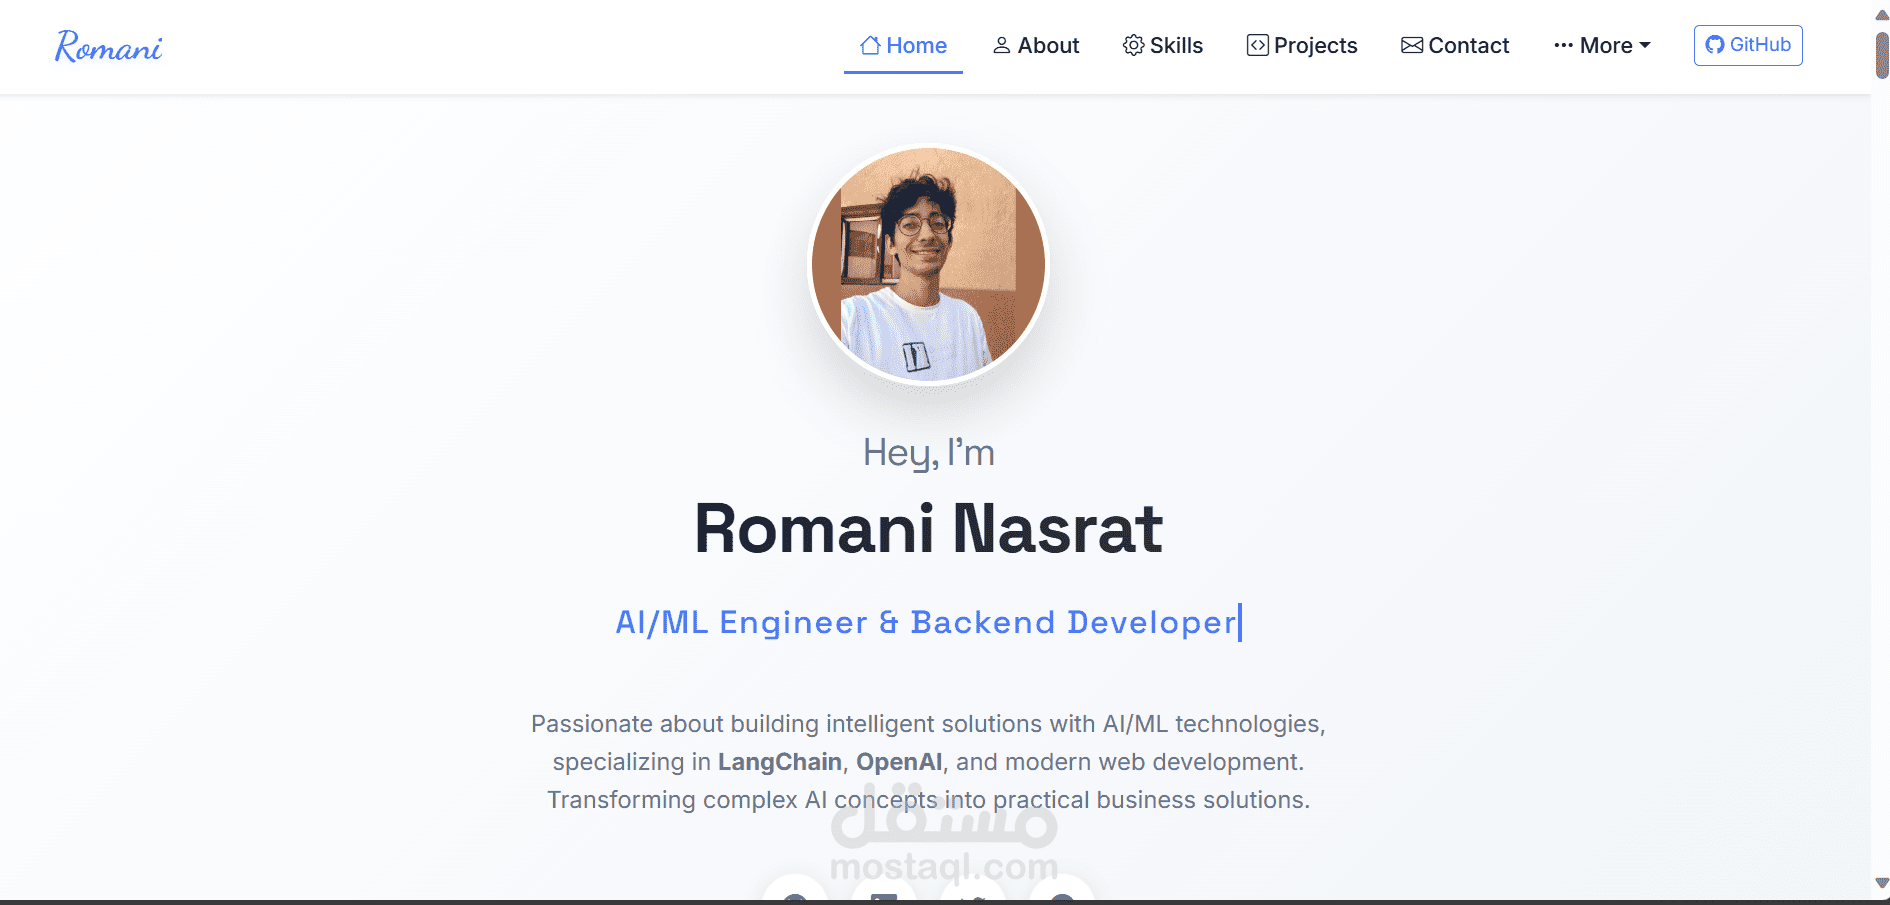Click the Romani Nasrat name heading
The height and width of the screenshot is (905, 1890).
tap(928, 528)
